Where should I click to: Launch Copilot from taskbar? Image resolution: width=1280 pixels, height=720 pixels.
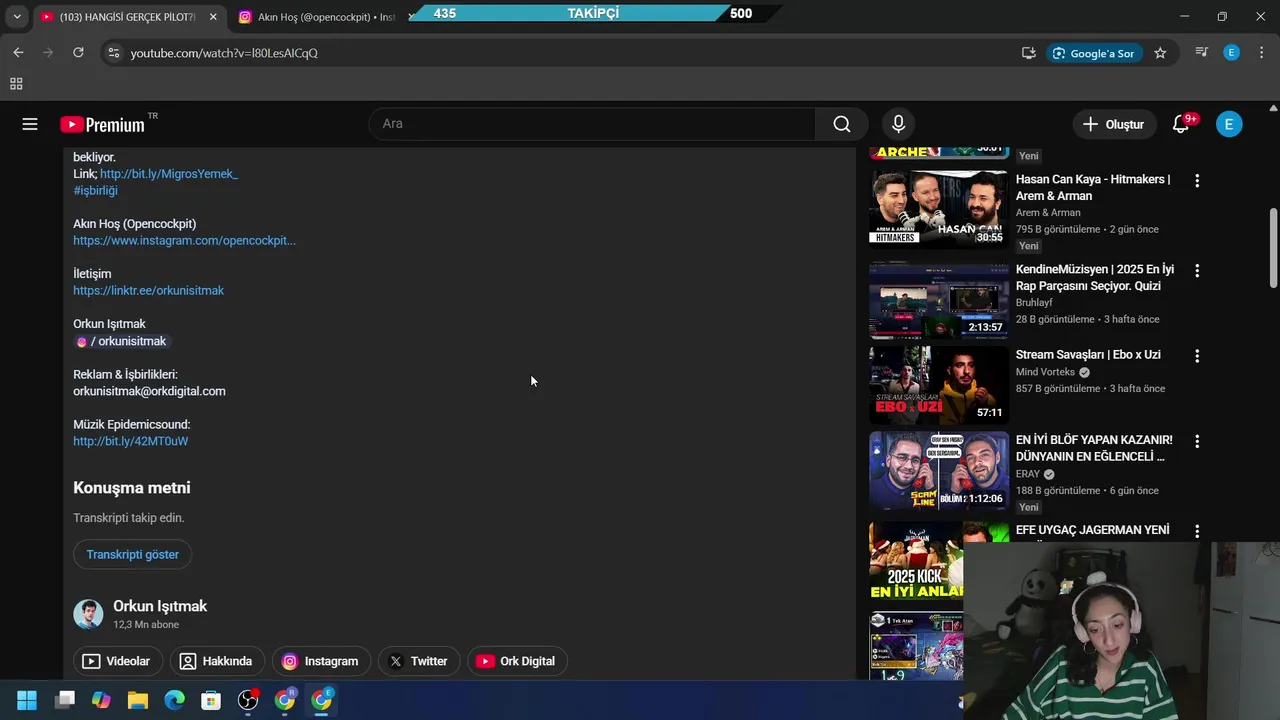coord(101,700)
